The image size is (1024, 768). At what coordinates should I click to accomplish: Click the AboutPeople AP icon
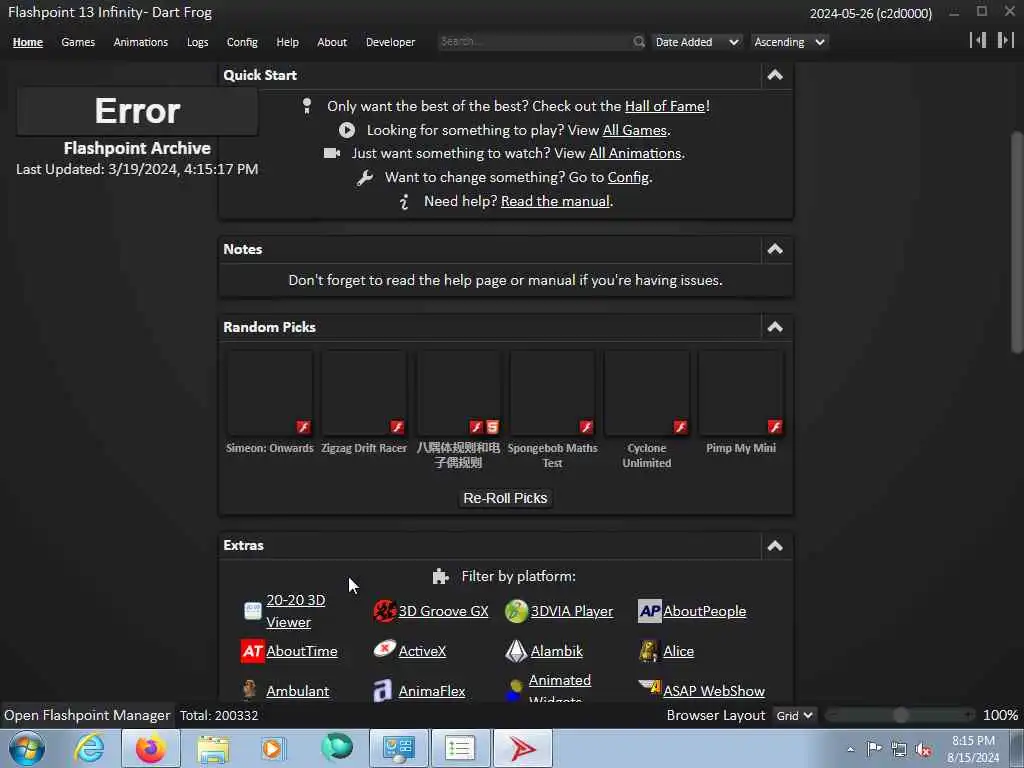(x=650, y=611)
